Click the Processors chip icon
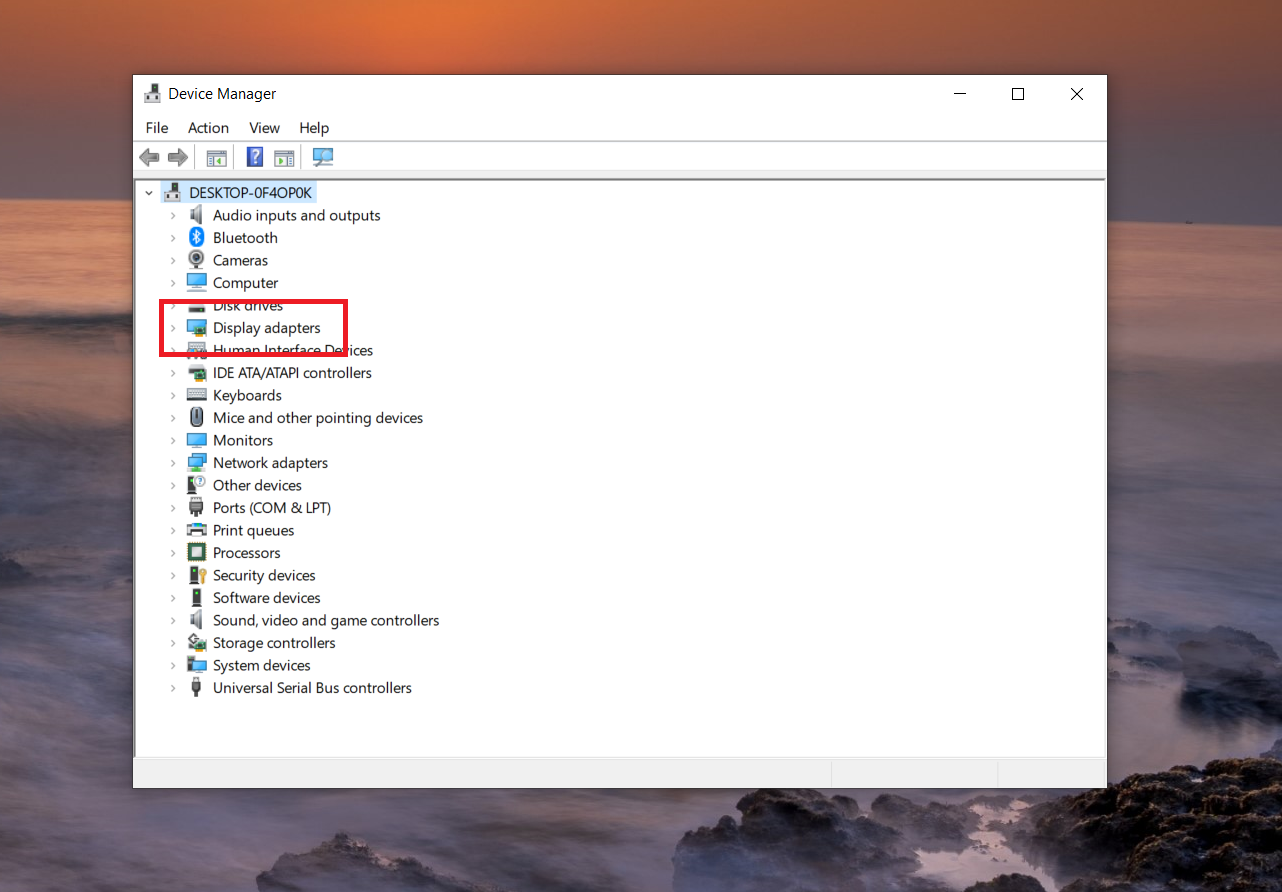This screenshot has width=1282, height=892. [x=197, y=553]
